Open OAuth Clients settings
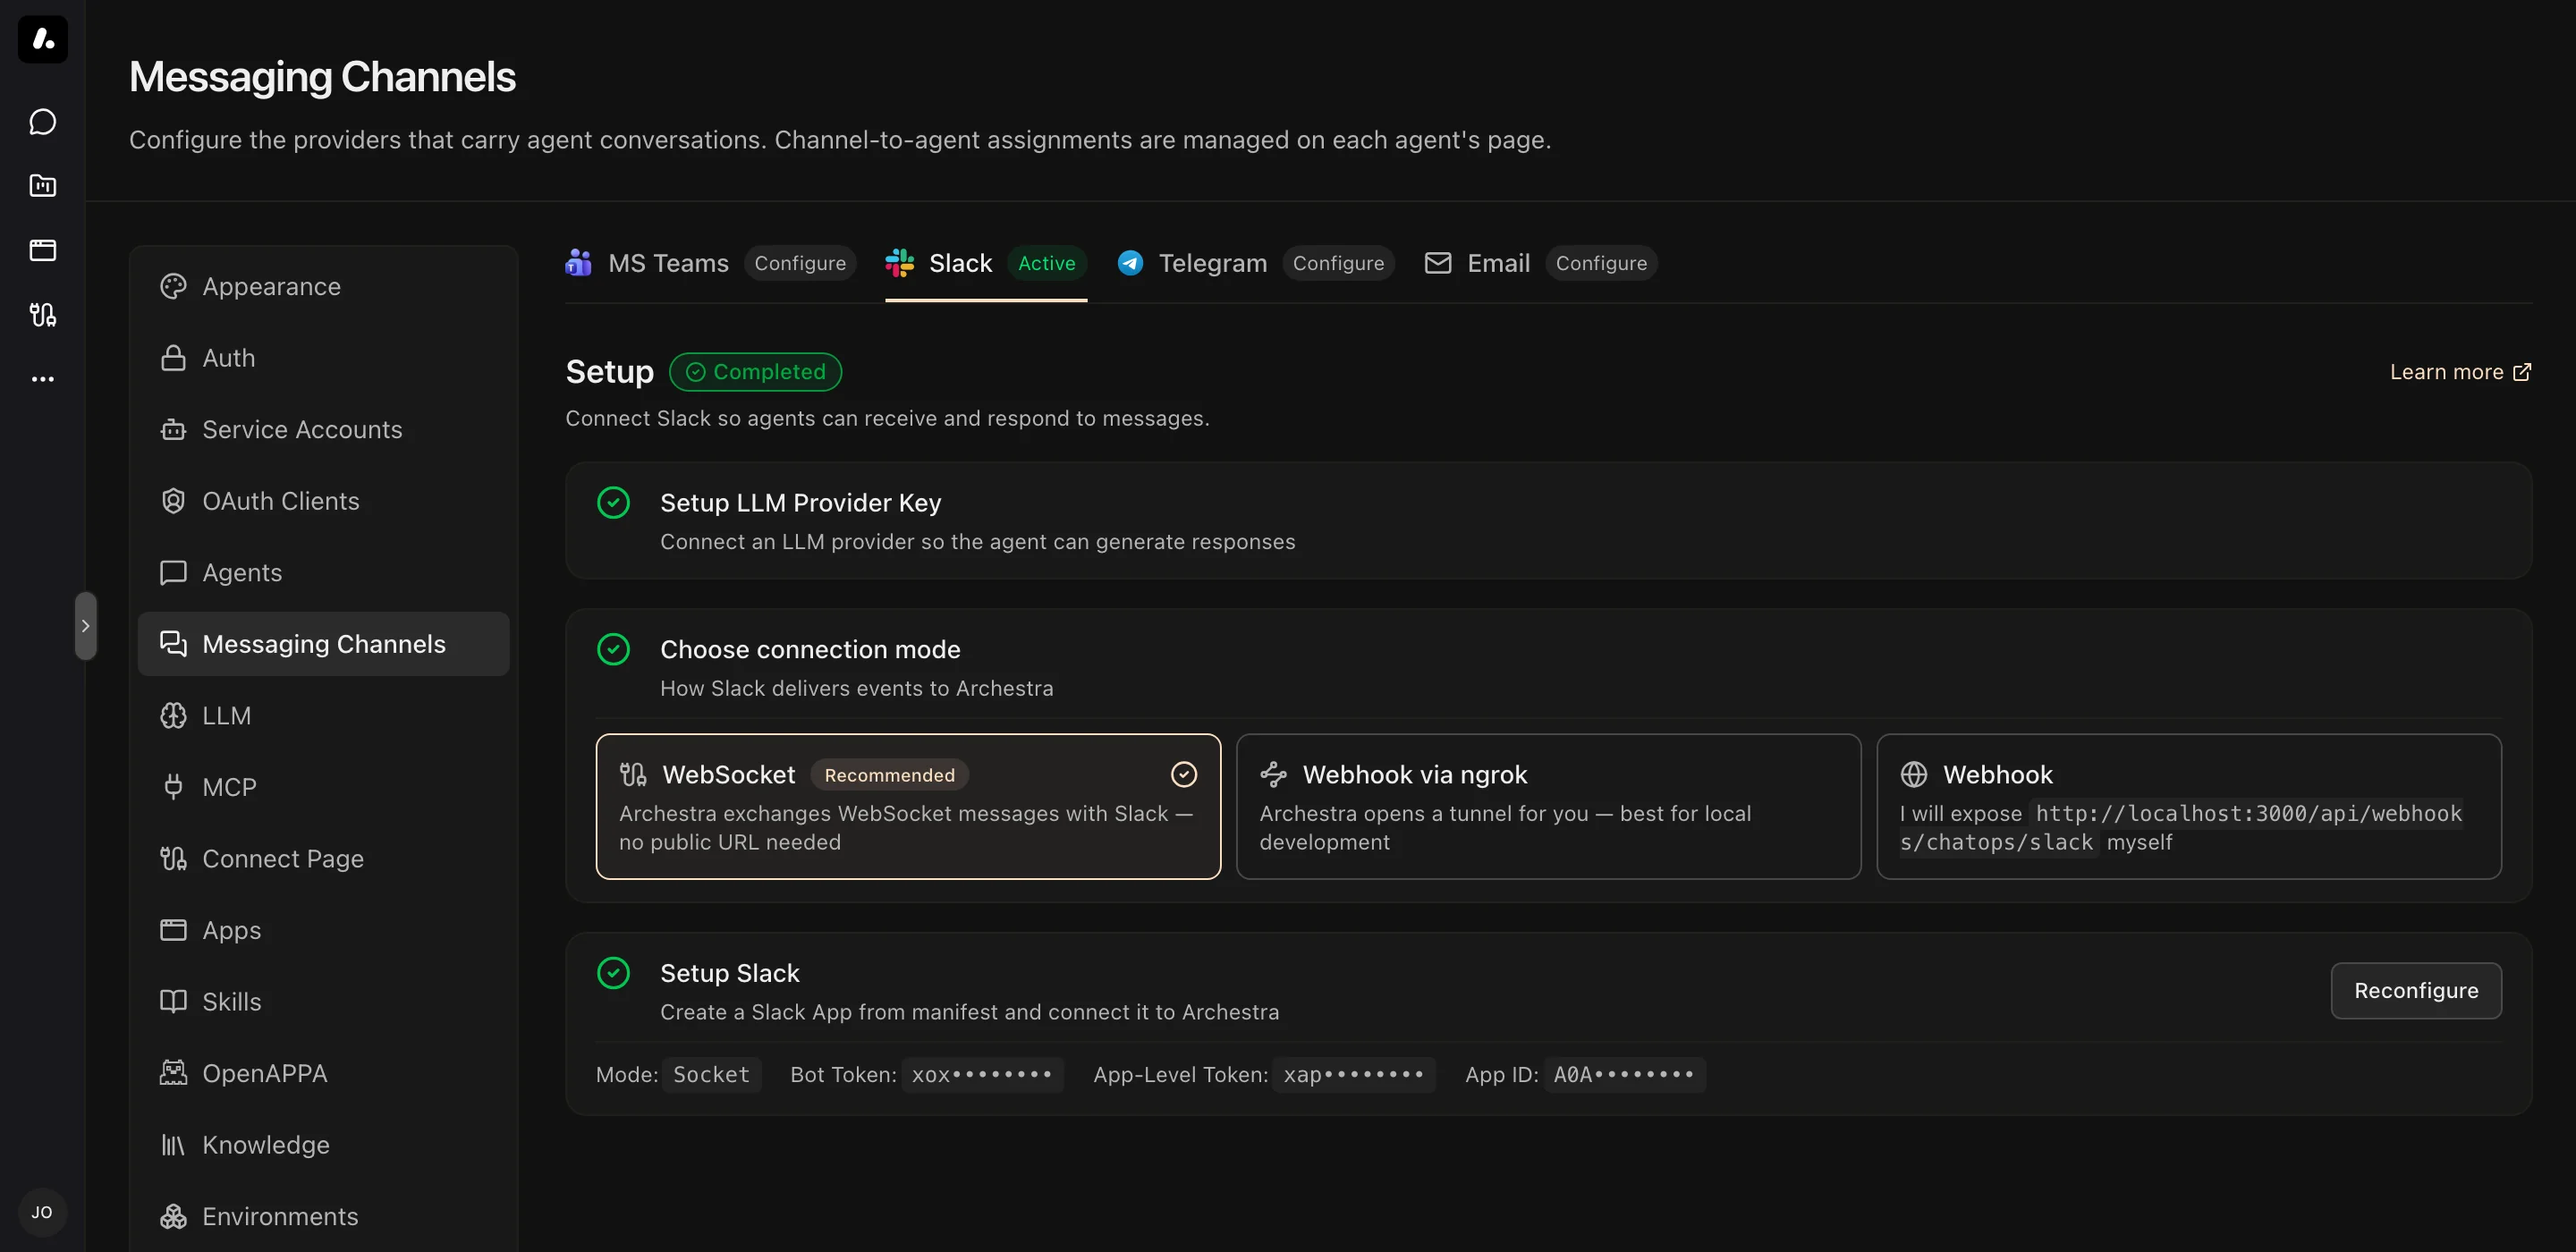Screen dimensions: 2576x1252 coord(323,501)
